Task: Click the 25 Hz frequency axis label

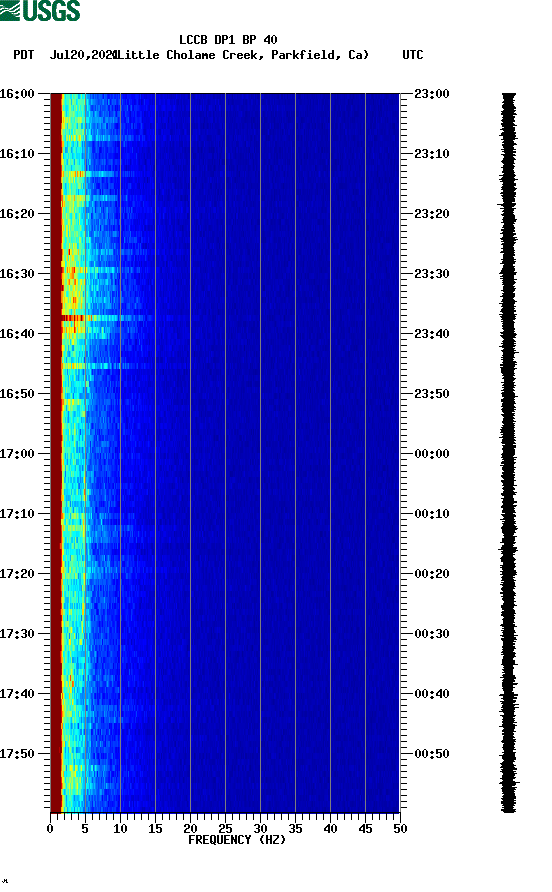Action: tap(225, 829)
